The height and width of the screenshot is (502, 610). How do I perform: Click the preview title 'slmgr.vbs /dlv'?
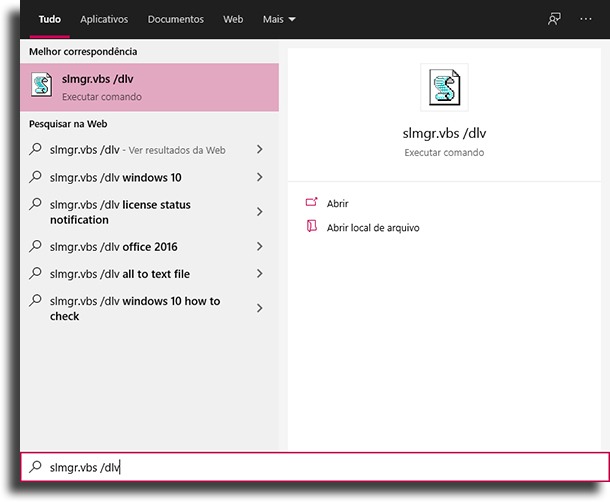(x=444, y=133)
